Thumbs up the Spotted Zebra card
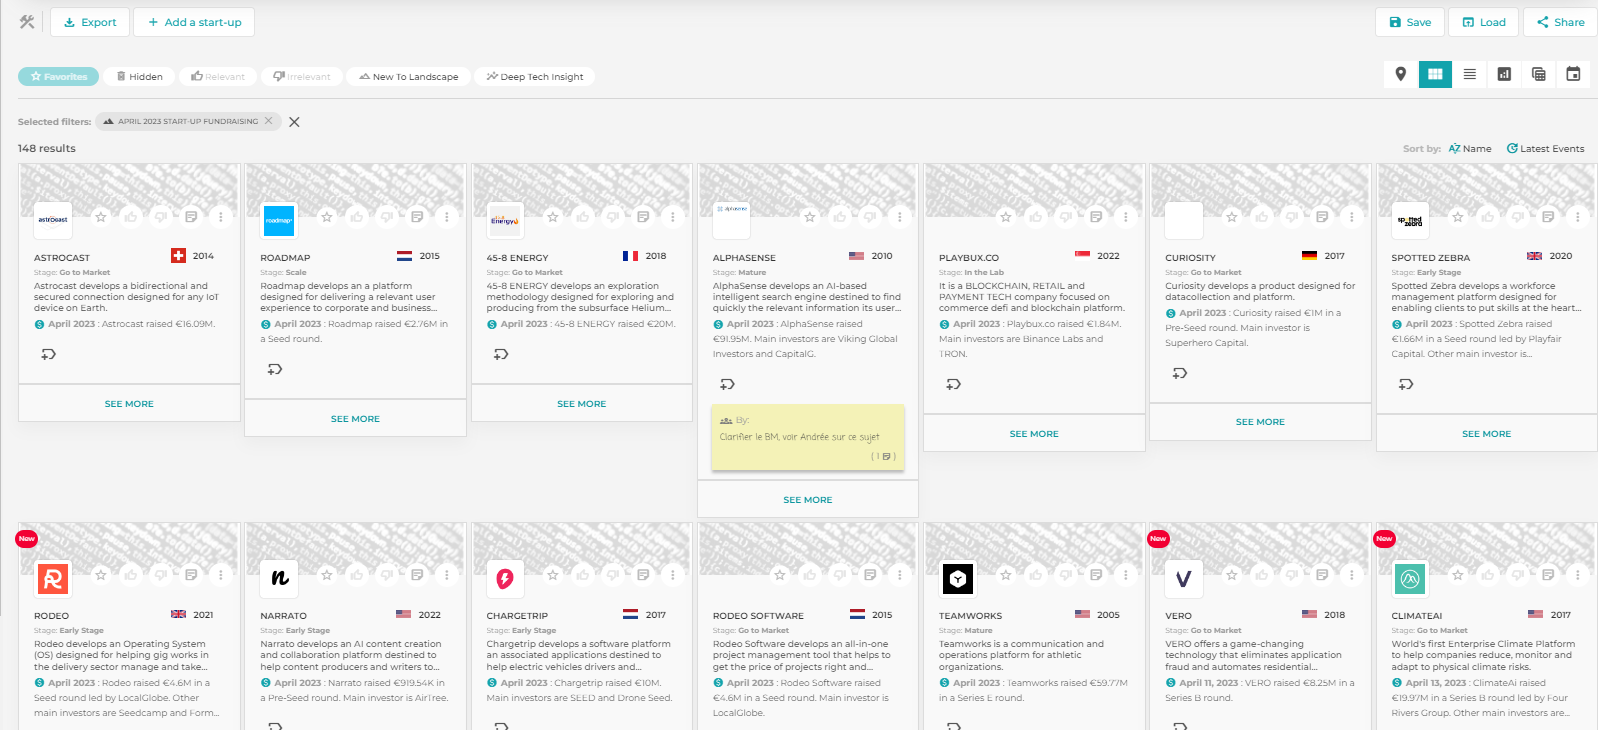The width and height of the screenshot is (1598, 730). click(1488, 217)
